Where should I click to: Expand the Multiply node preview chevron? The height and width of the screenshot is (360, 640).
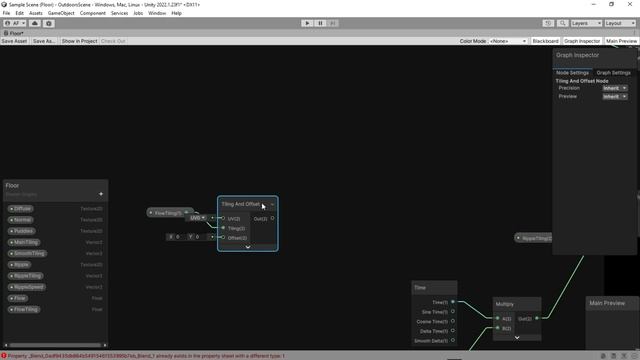tap(517, 338)
